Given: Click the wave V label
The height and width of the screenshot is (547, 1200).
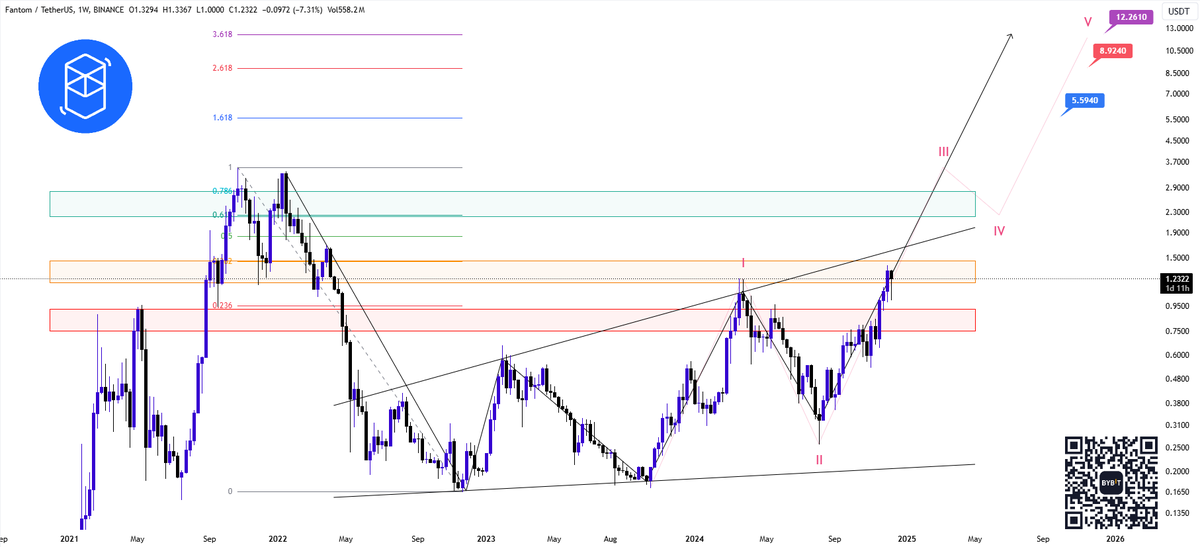Looking at the screenshot, I should pos(1087,21).
